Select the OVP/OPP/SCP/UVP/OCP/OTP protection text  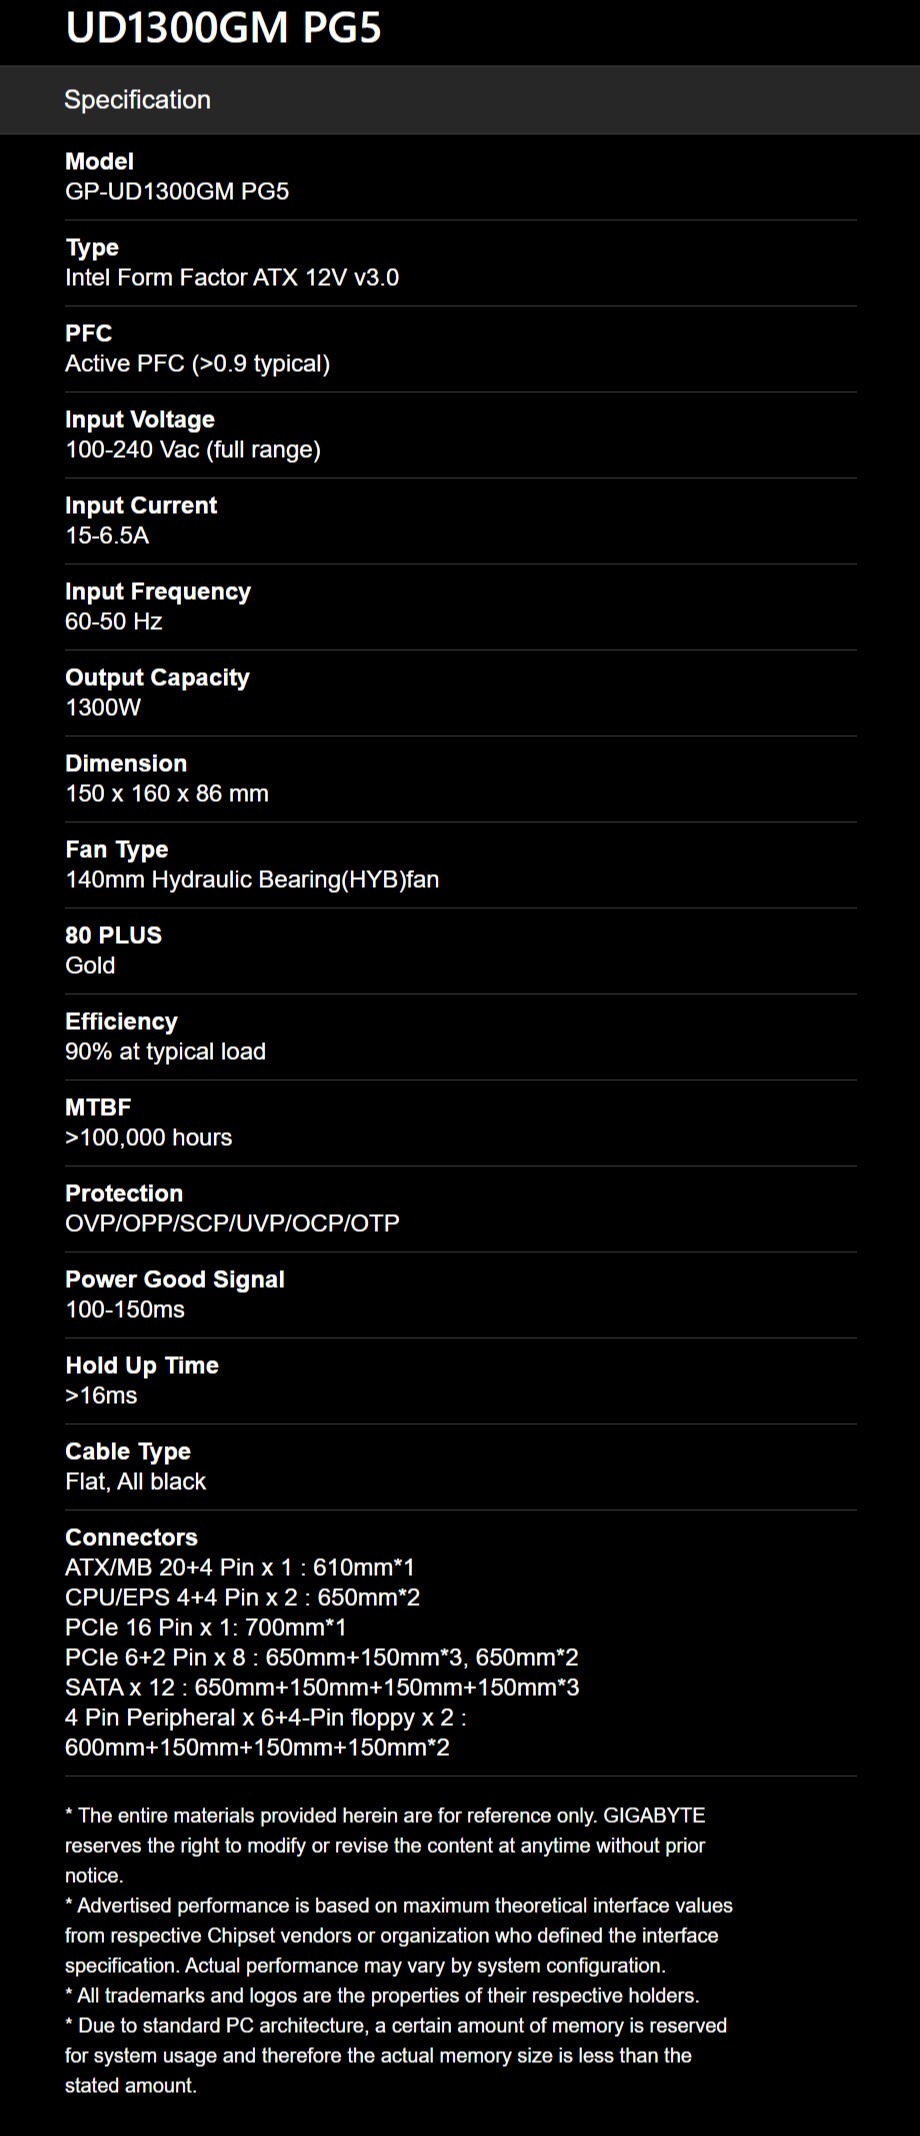[232, 1223]
